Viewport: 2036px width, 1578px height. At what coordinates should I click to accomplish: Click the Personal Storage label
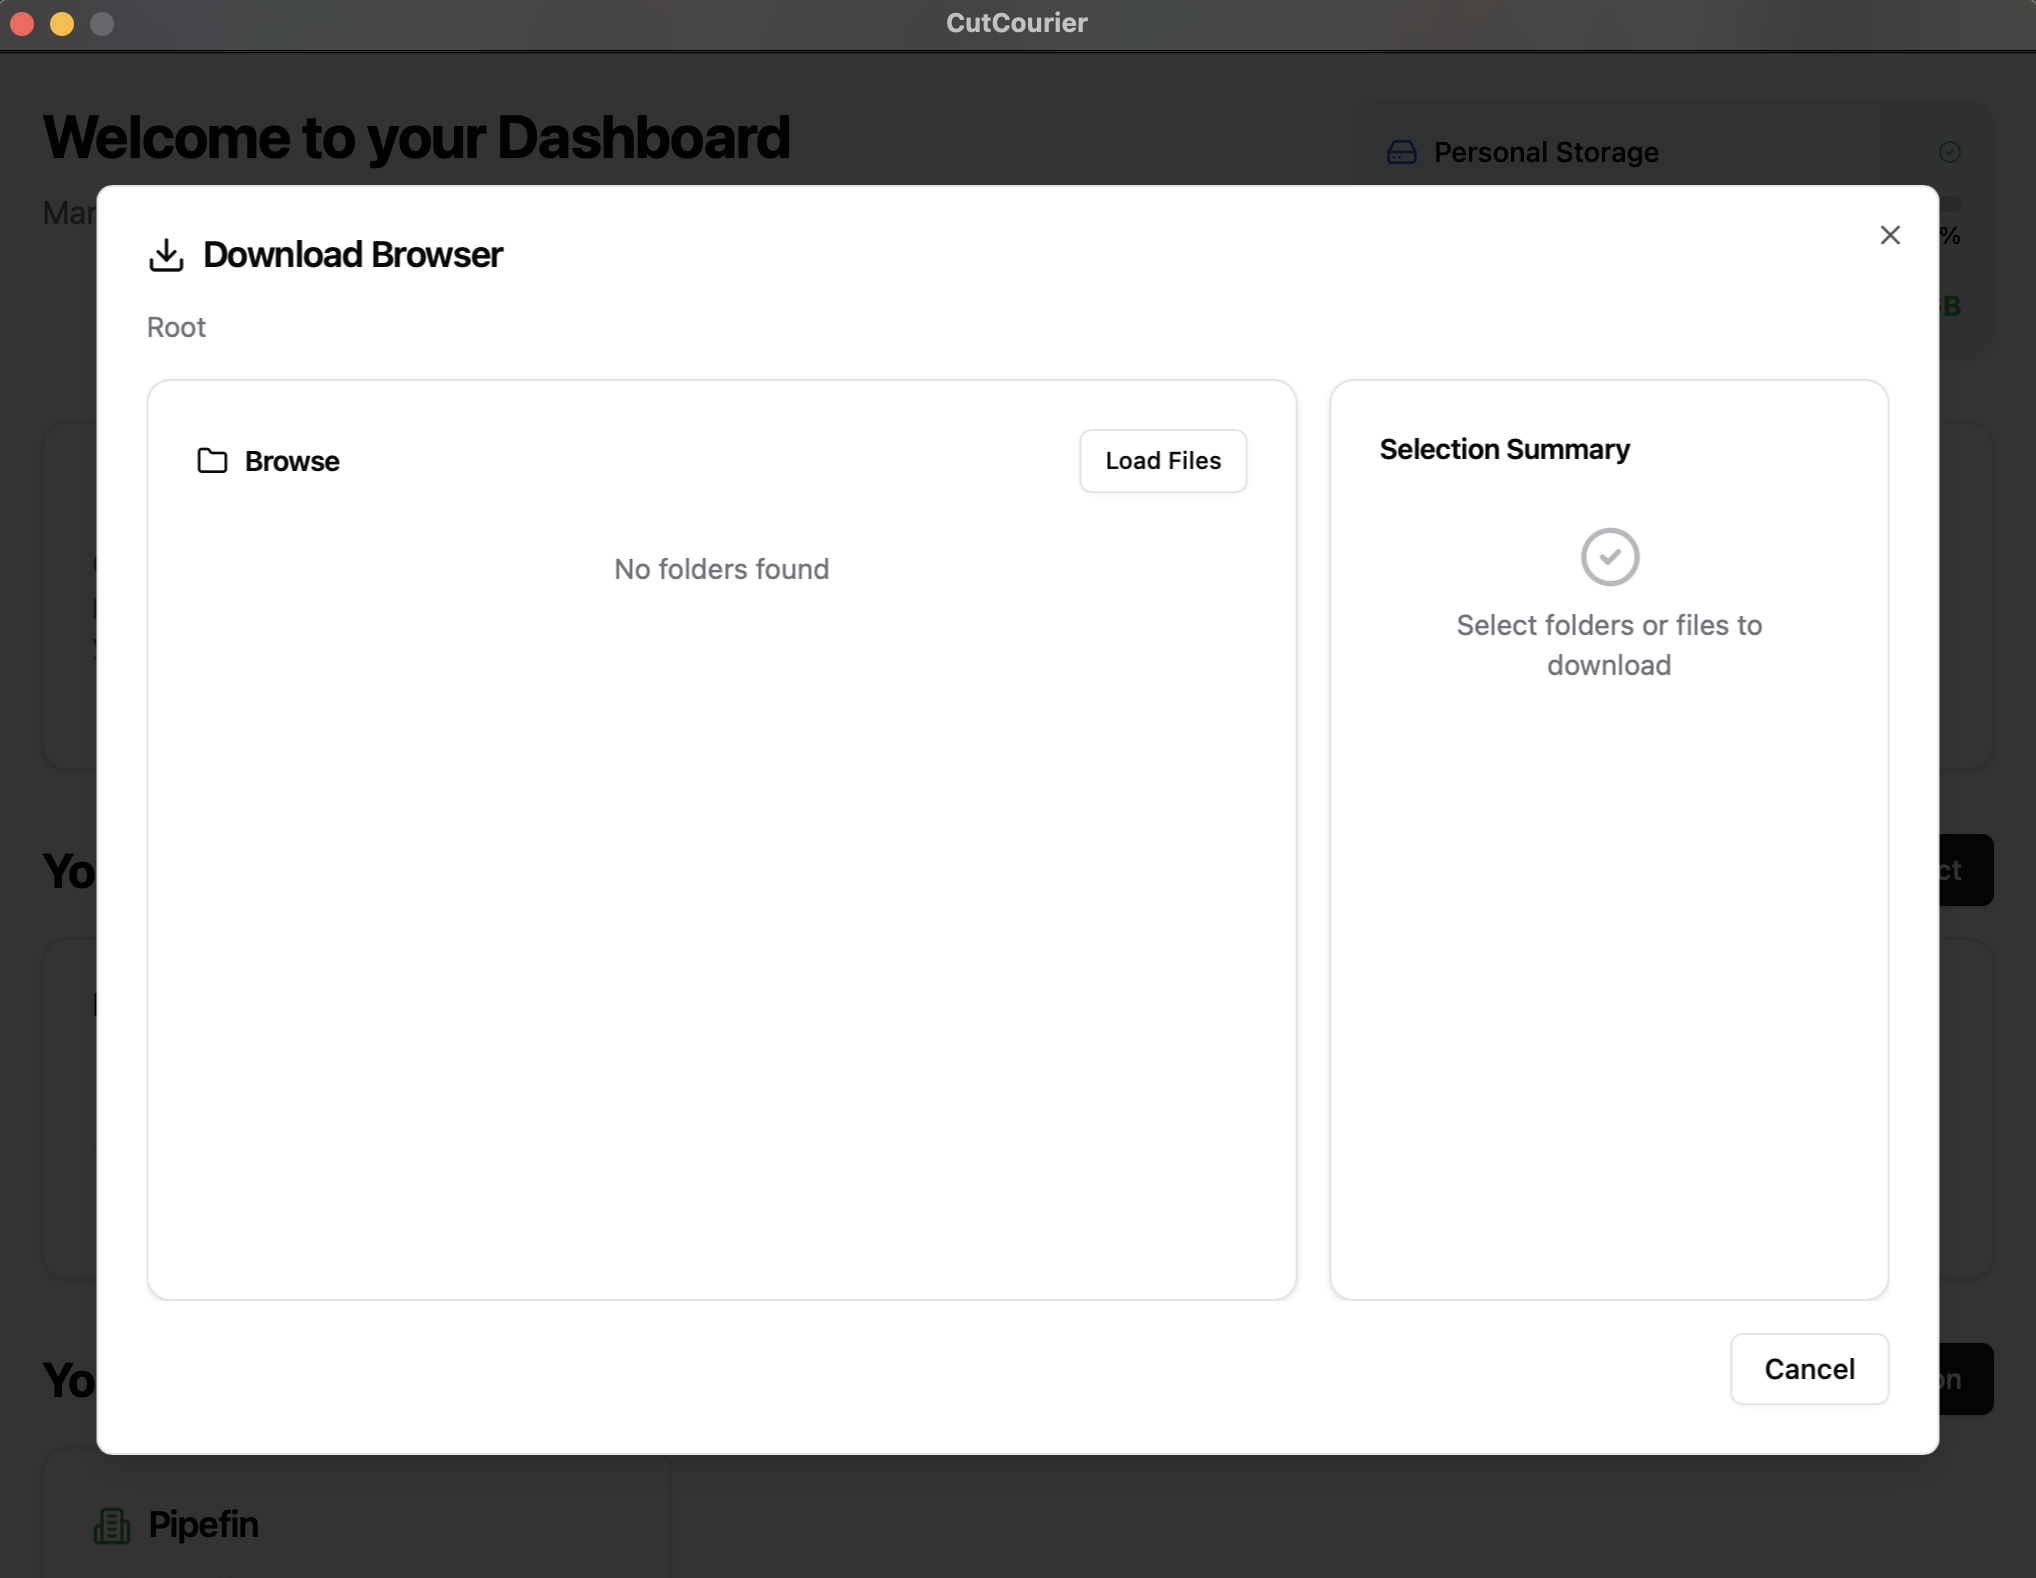(x=1546, y=152)
